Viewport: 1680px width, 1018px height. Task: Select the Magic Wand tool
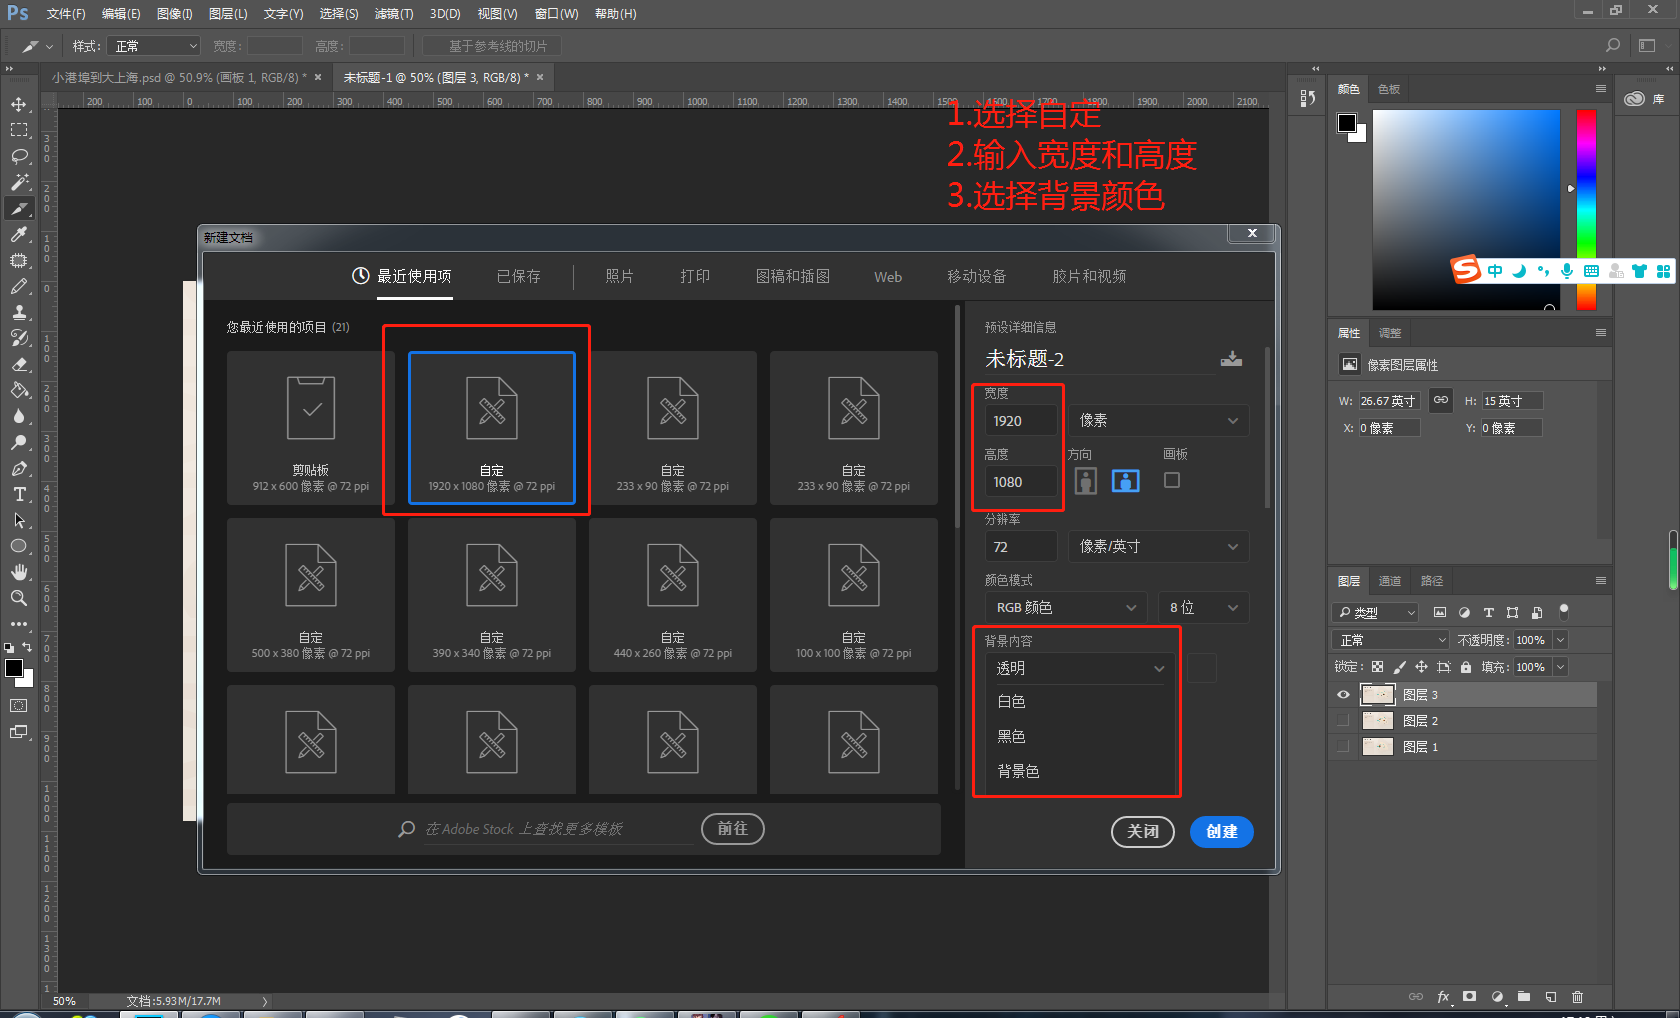point(19,182)
